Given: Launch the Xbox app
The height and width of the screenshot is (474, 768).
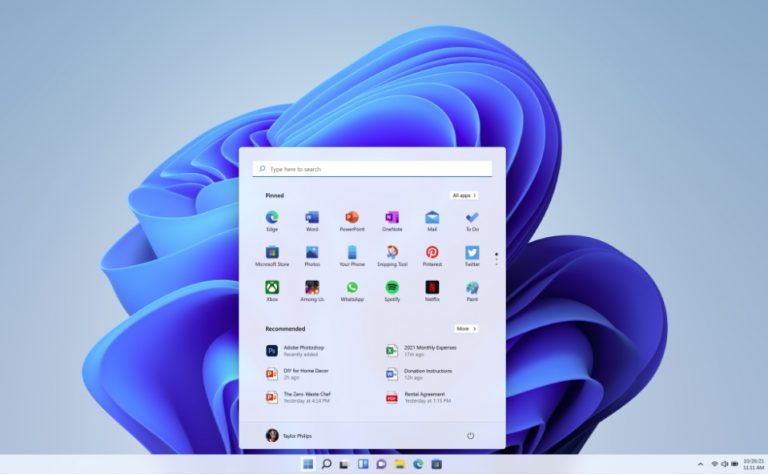Looking at the screenshot, I should (x=272, y=288).
